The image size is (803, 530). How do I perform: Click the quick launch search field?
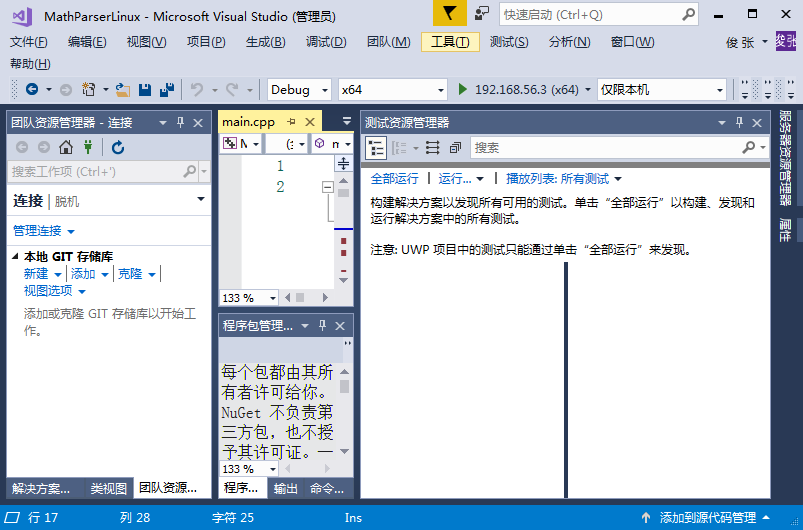pos(590,14)
